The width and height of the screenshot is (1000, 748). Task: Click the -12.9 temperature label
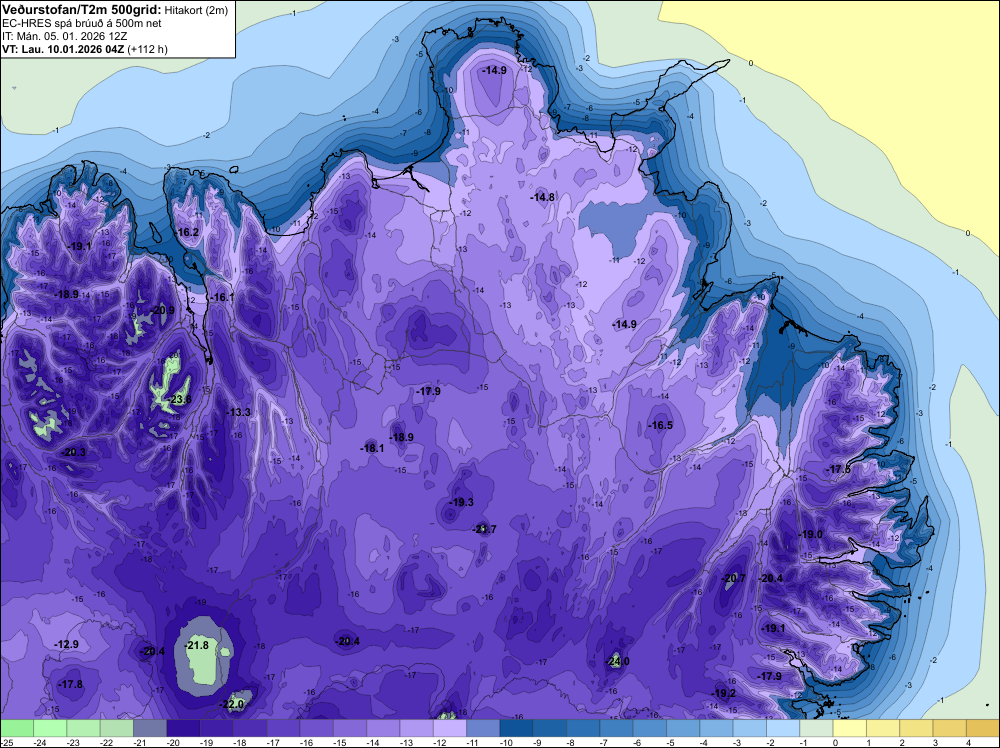pyautogui.click(x=66, y=645)
